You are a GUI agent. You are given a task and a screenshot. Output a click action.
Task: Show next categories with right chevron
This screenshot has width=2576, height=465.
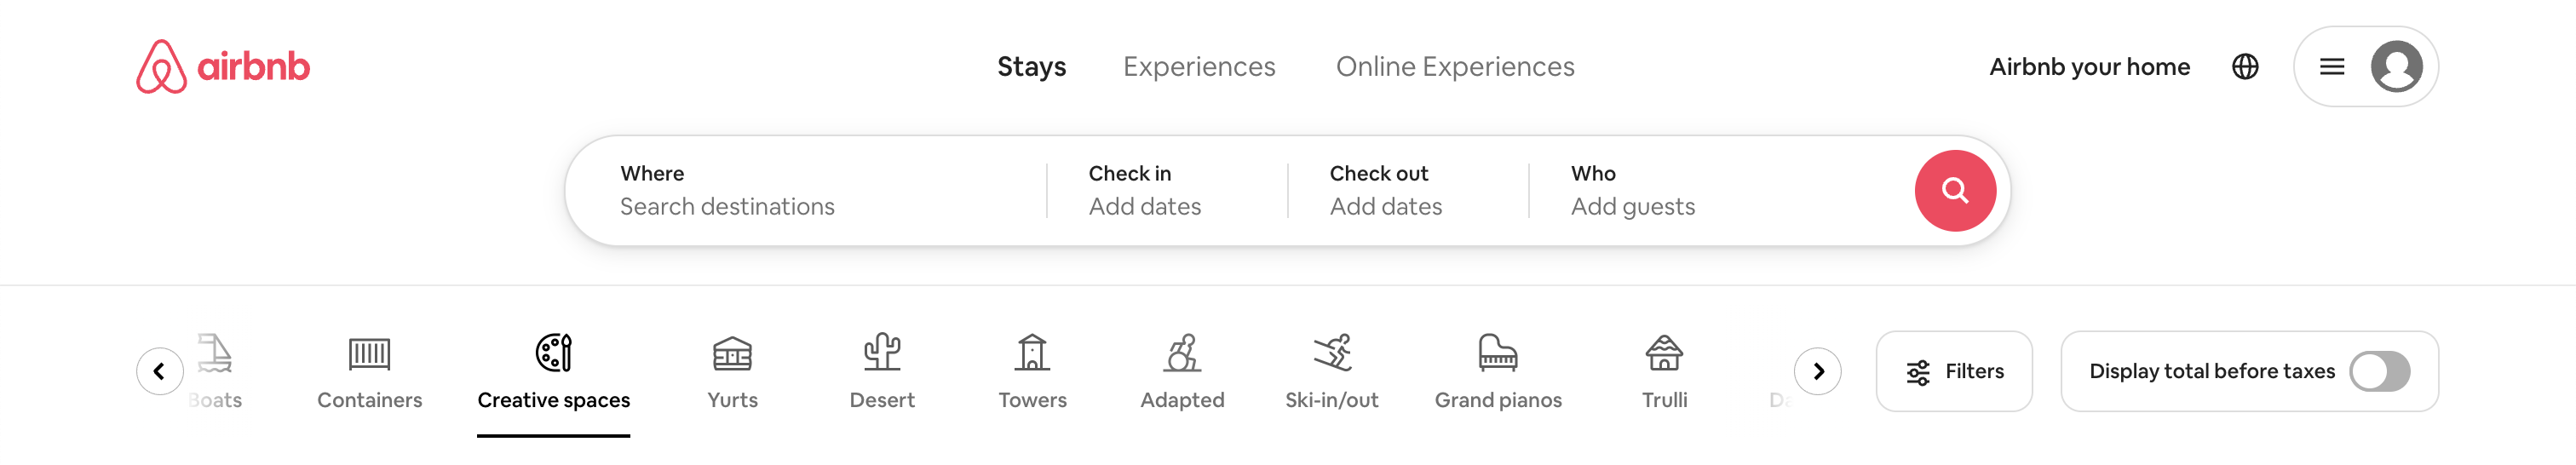(1817, 371)
